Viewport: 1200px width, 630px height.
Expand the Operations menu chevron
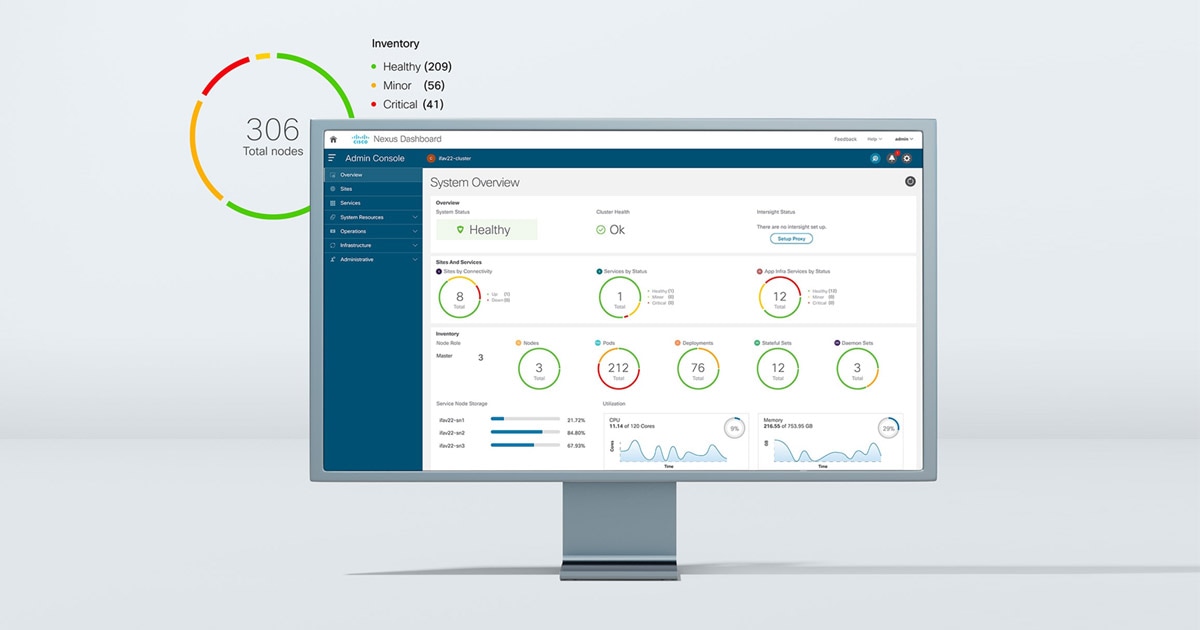(x=414, y=231)
